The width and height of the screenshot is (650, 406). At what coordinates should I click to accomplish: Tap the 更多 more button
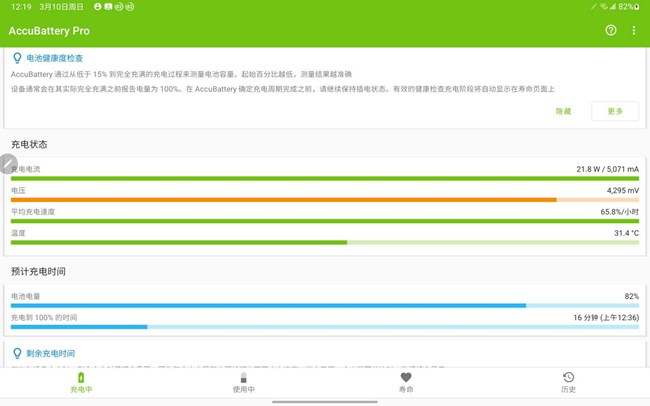(x=615, y=111)
